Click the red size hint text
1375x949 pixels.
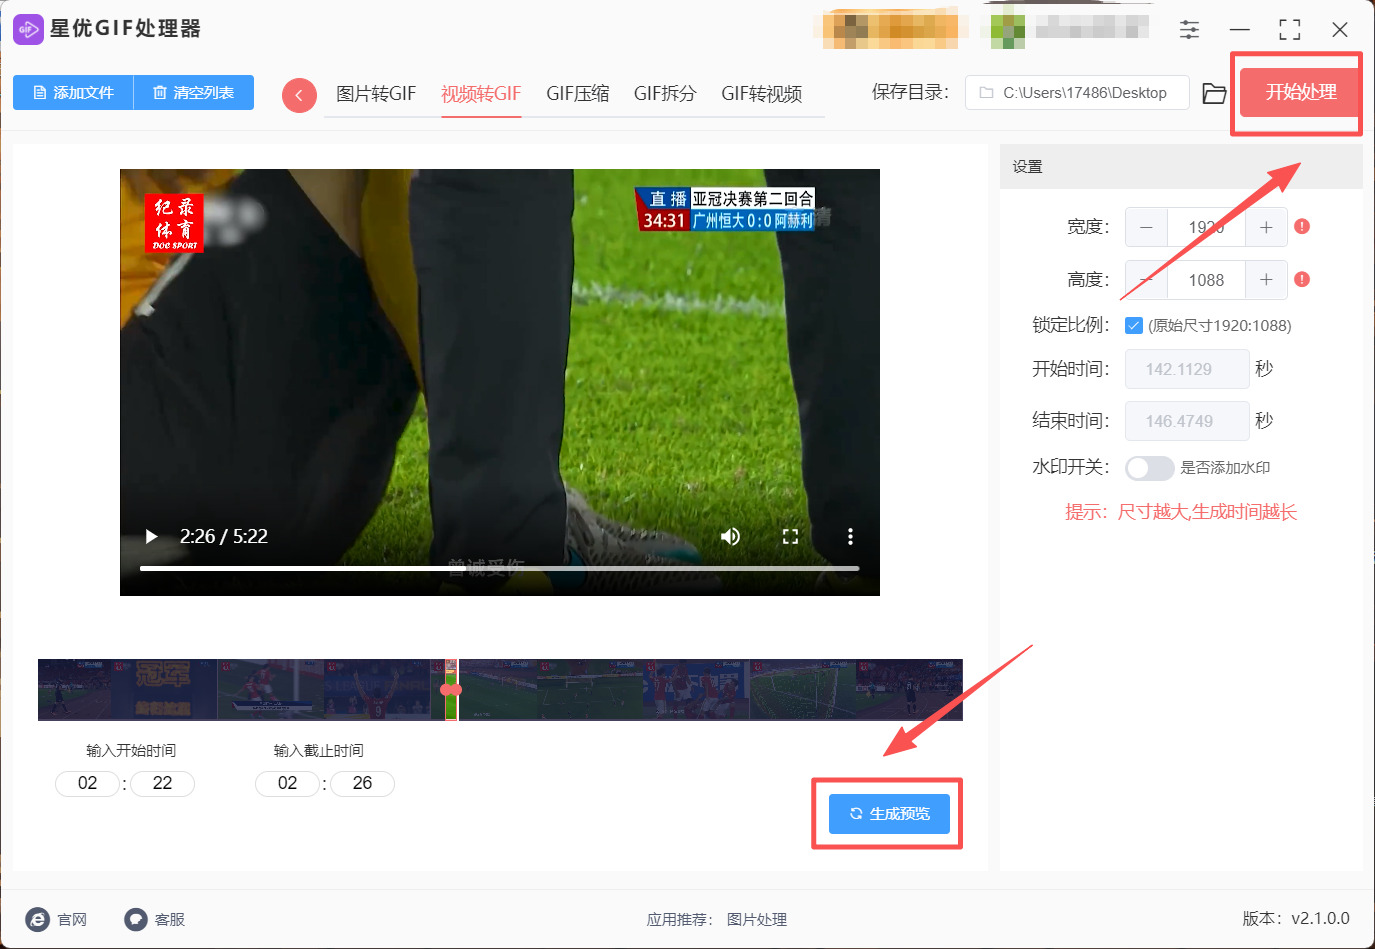[1181, 512]
